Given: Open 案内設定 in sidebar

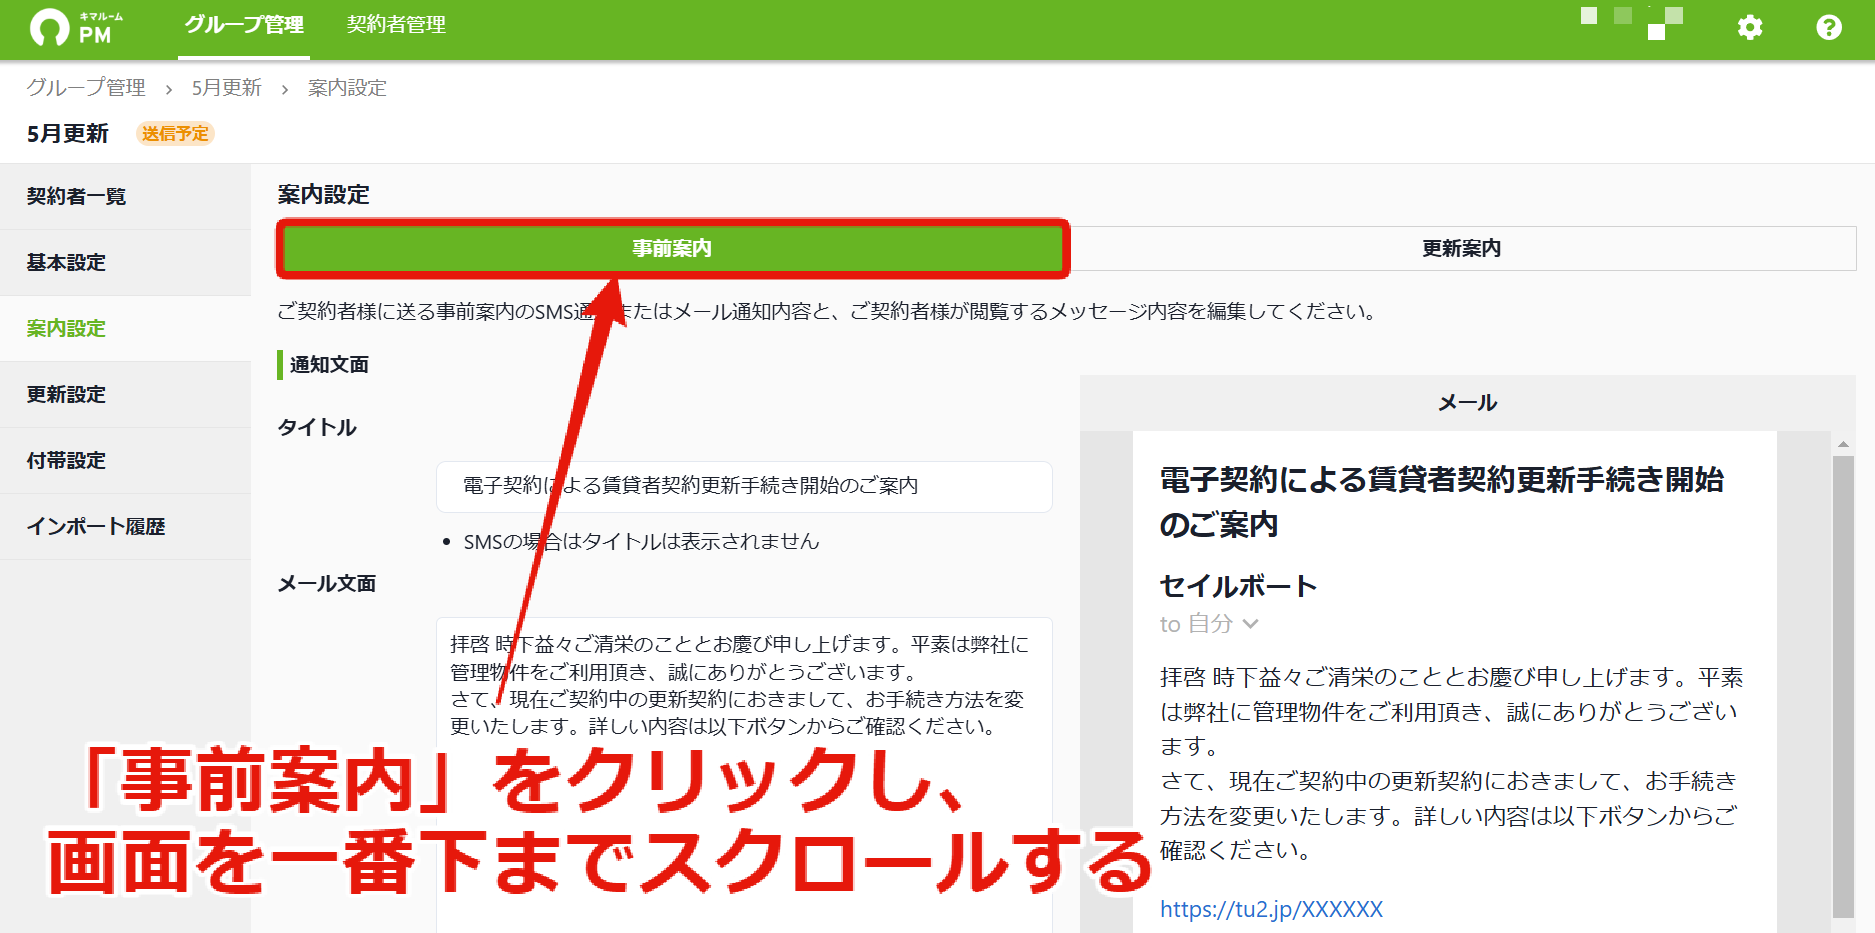Looking at the screenshot, I should pos(125,329).
